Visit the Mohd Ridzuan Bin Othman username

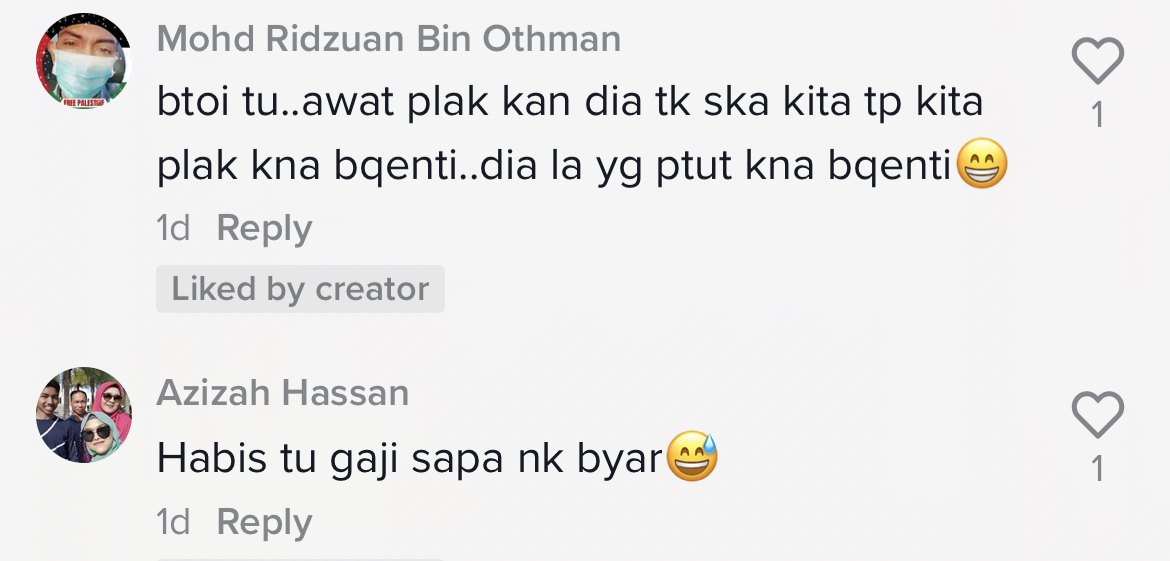(389, 39)
